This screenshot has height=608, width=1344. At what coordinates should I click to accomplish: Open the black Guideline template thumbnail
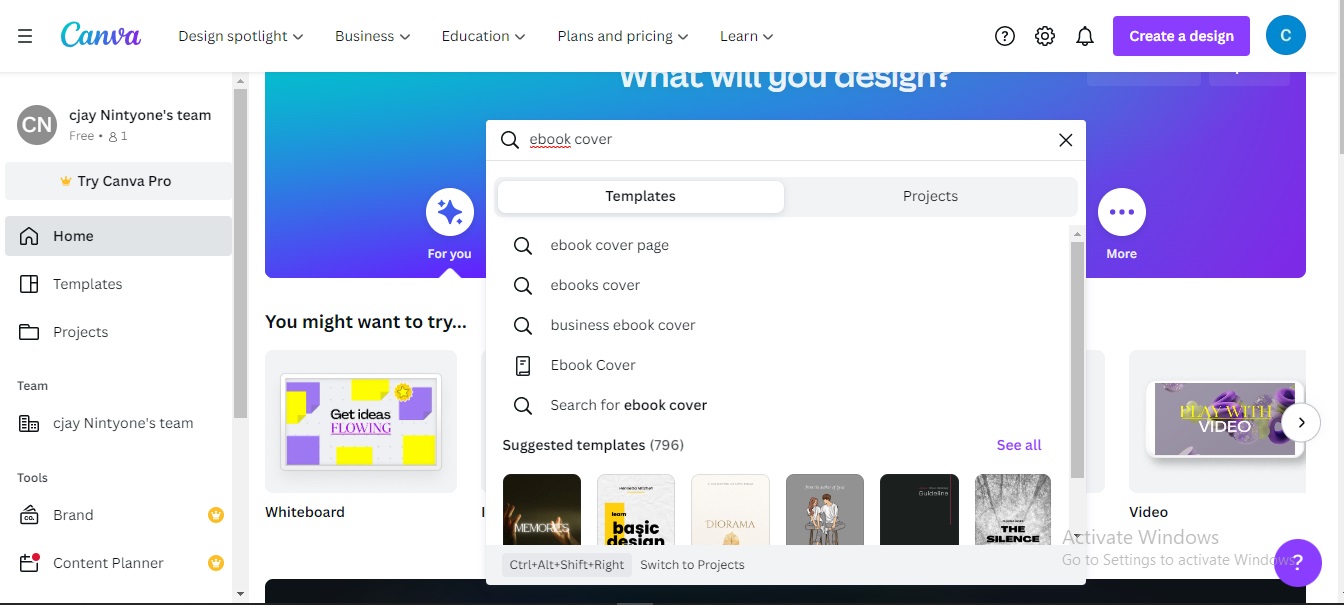[919, 510]
